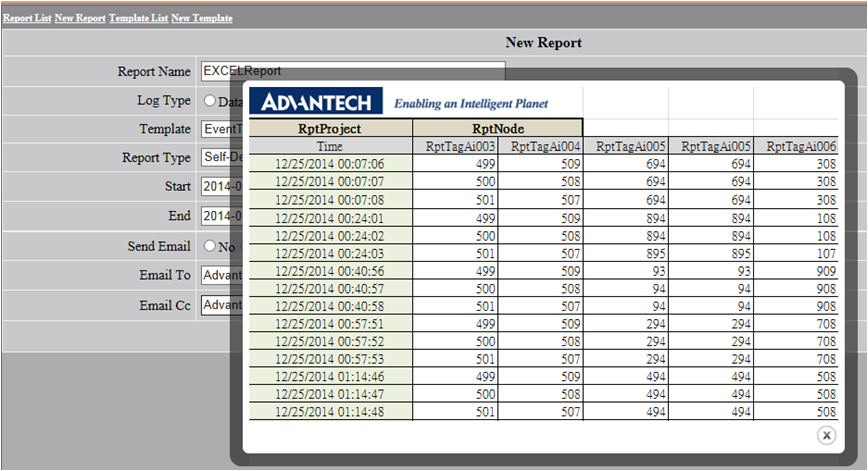868x471 pixels.
Task: Click the New Report page title
Action: [544, 43]
